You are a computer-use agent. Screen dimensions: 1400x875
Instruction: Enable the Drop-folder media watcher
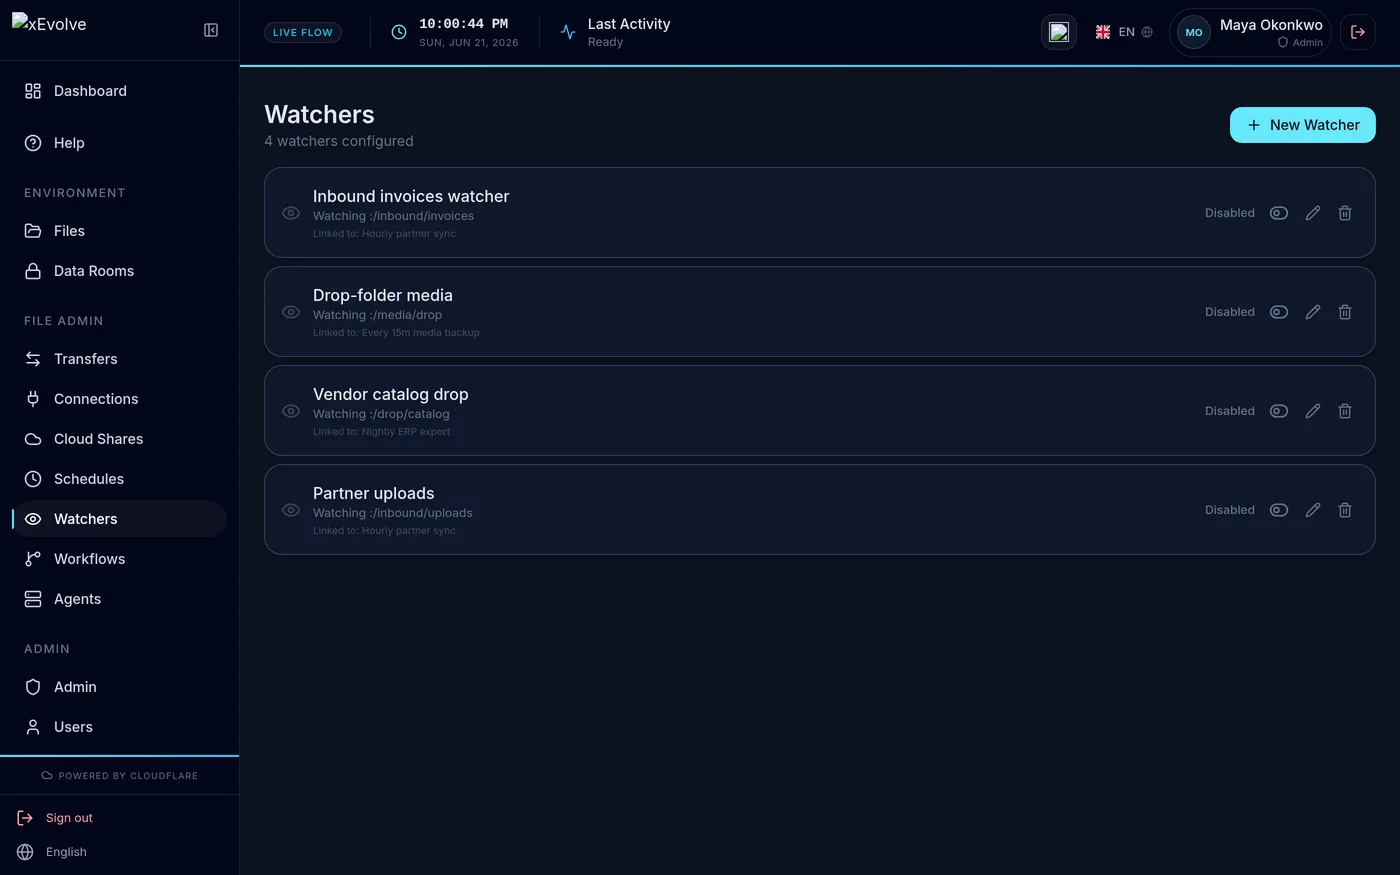1279,312
